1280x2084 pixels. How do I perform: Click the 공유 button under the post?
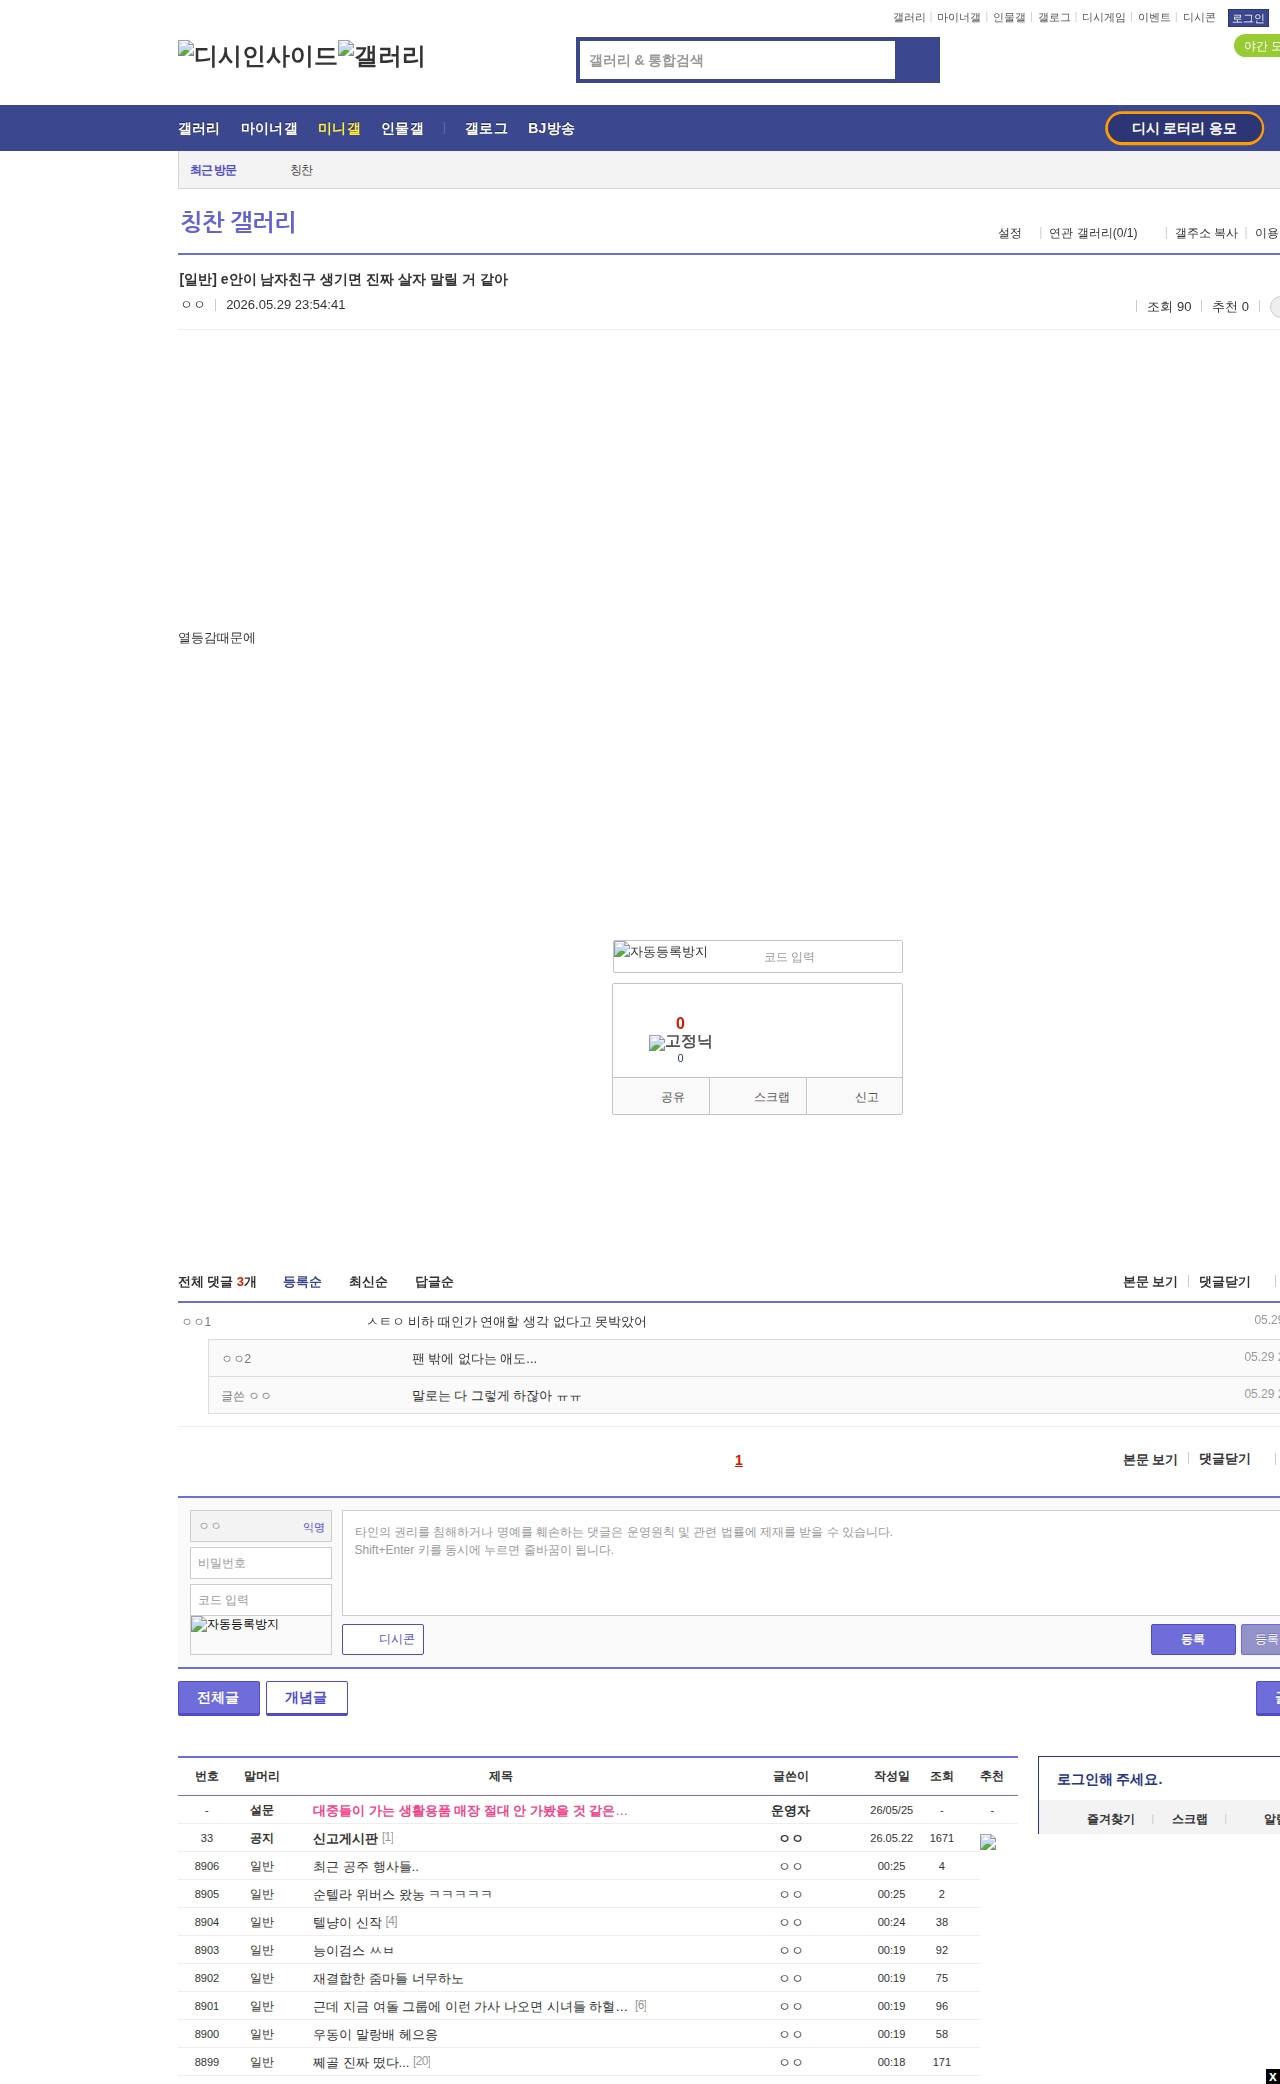661,1097
